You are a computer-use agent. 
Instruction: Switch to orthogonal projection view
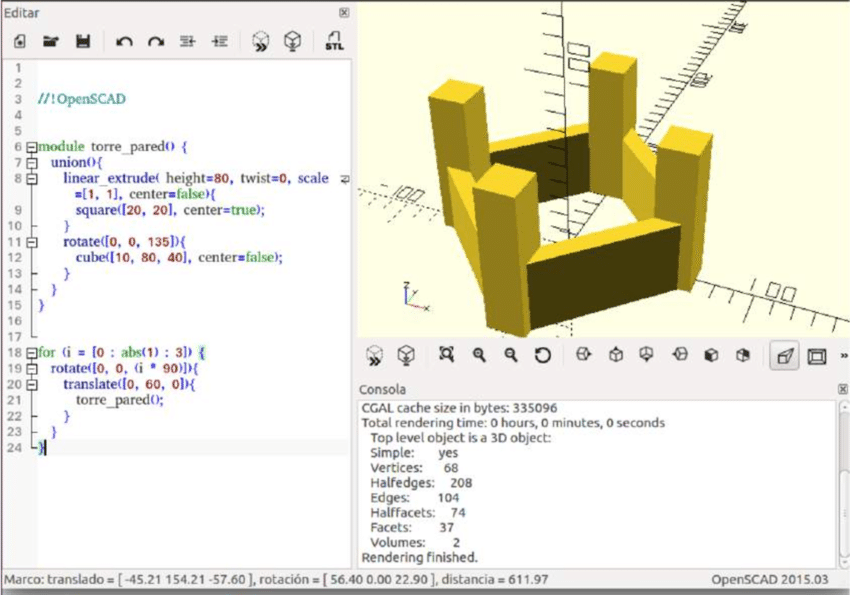click(816, 355)
